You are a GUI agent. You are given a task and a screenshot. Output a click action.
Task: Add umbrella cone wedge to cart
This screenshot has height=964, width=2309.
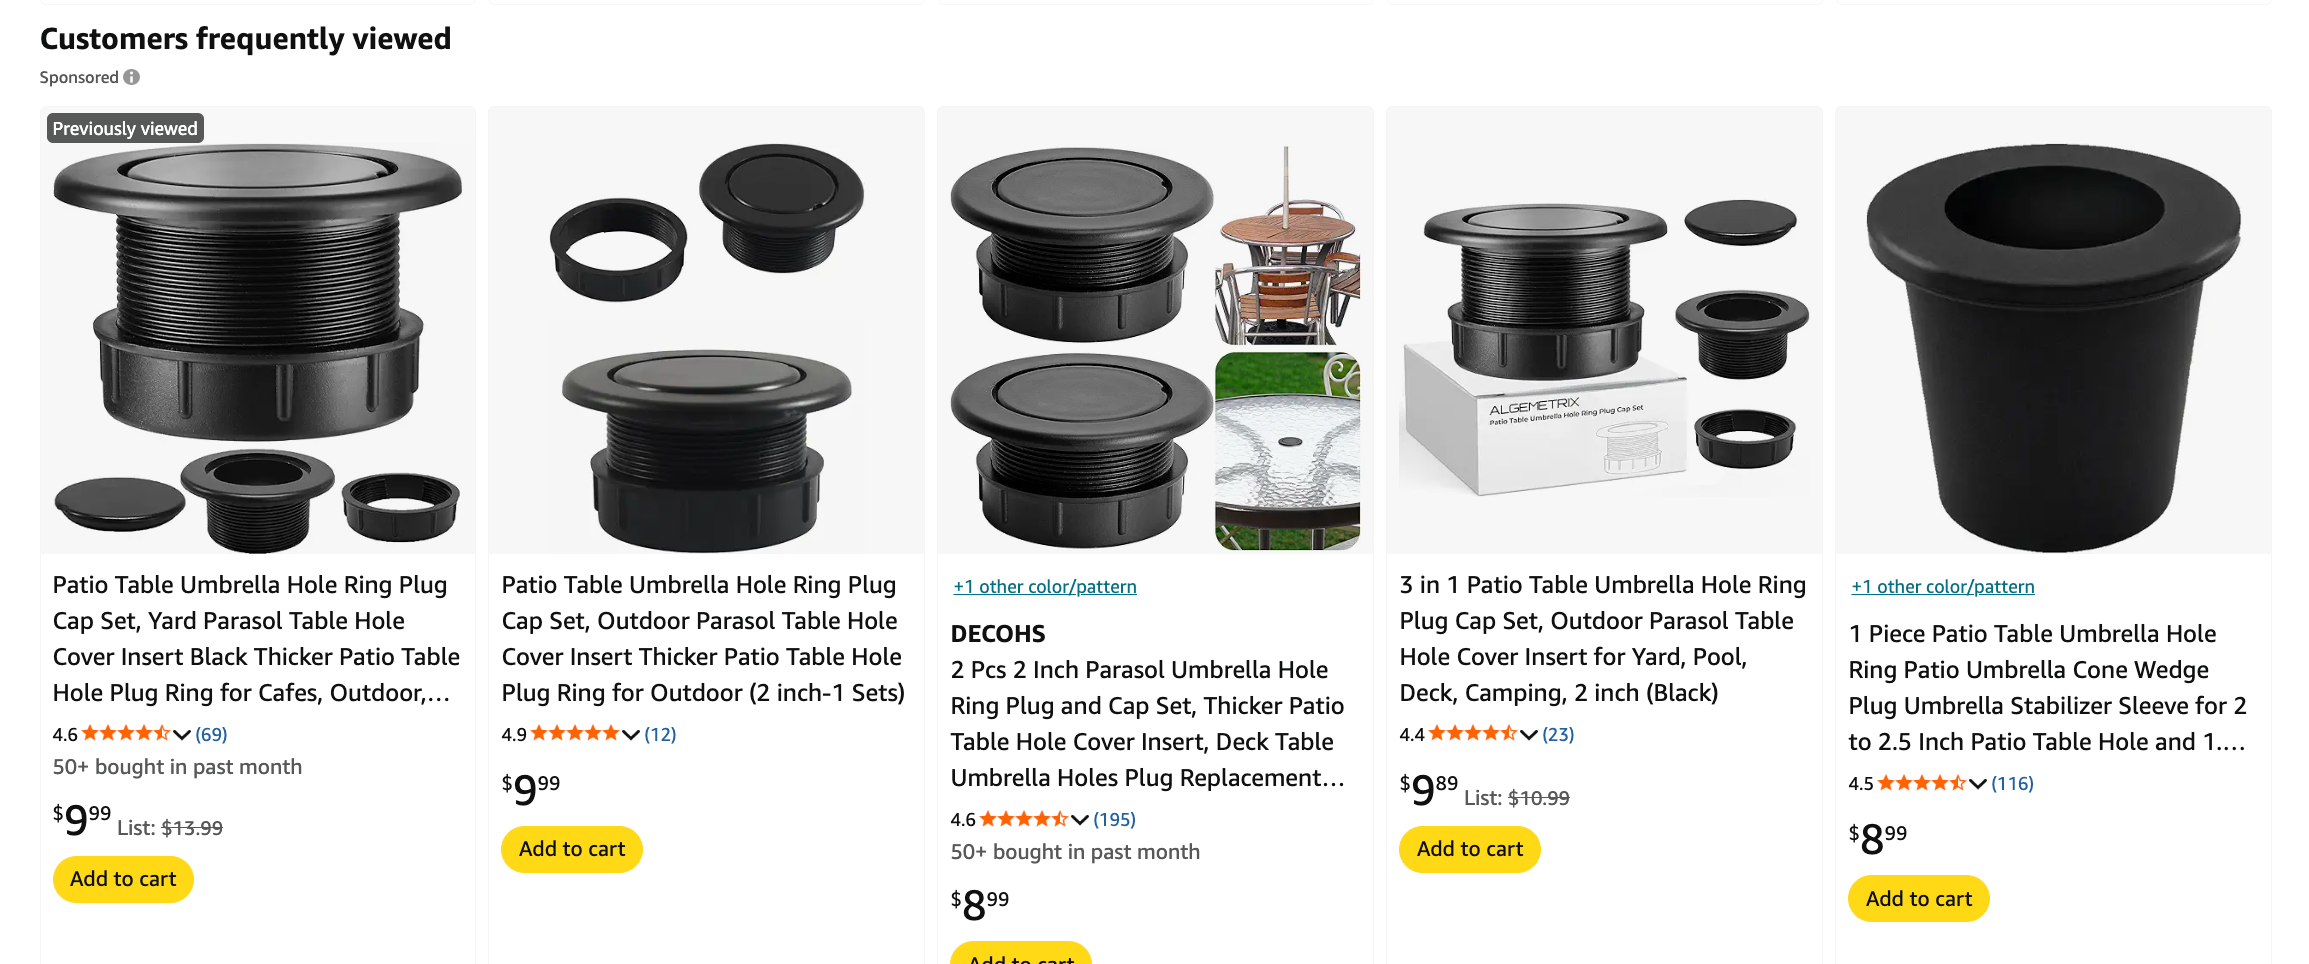[1918, 899]
